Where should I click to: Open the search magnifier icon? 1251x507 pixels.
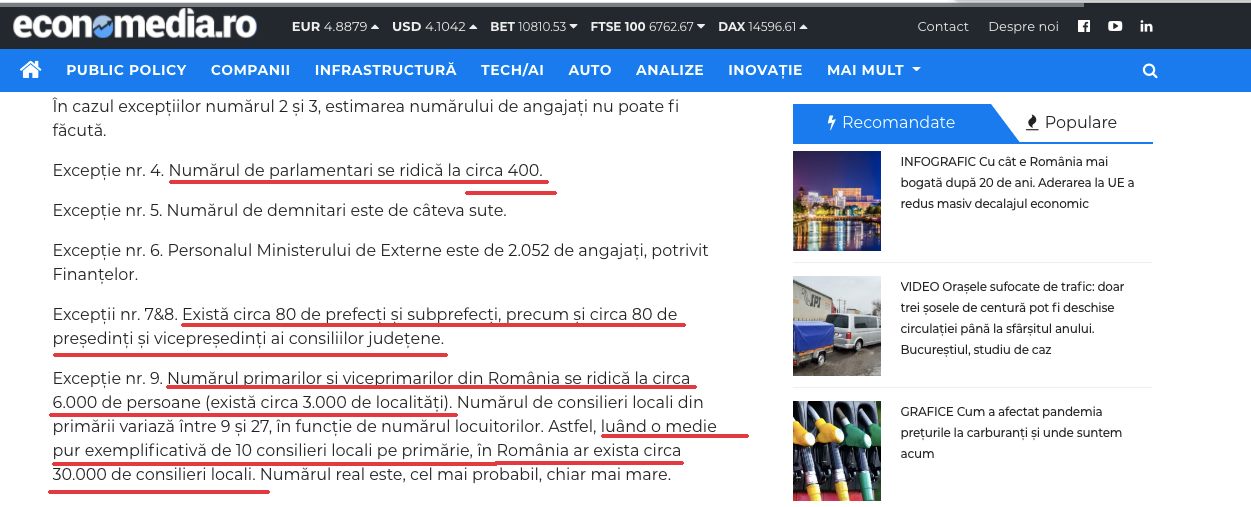click(1150, 71)
